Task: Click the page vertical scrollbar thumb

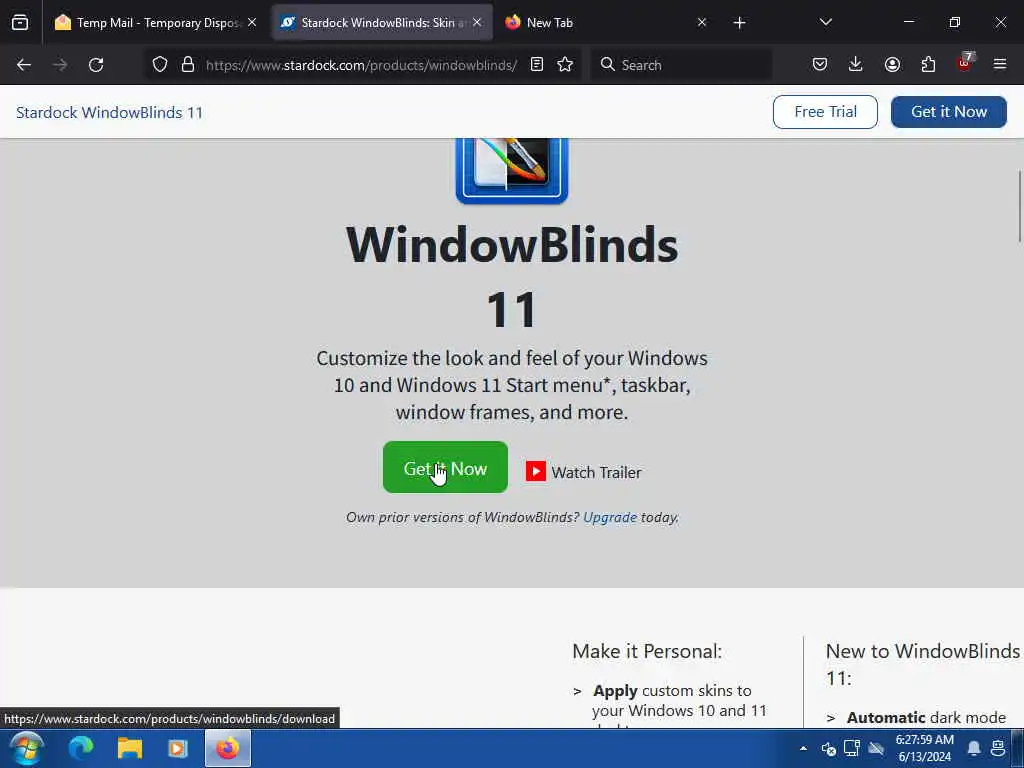Action: tap(1019, 207)
